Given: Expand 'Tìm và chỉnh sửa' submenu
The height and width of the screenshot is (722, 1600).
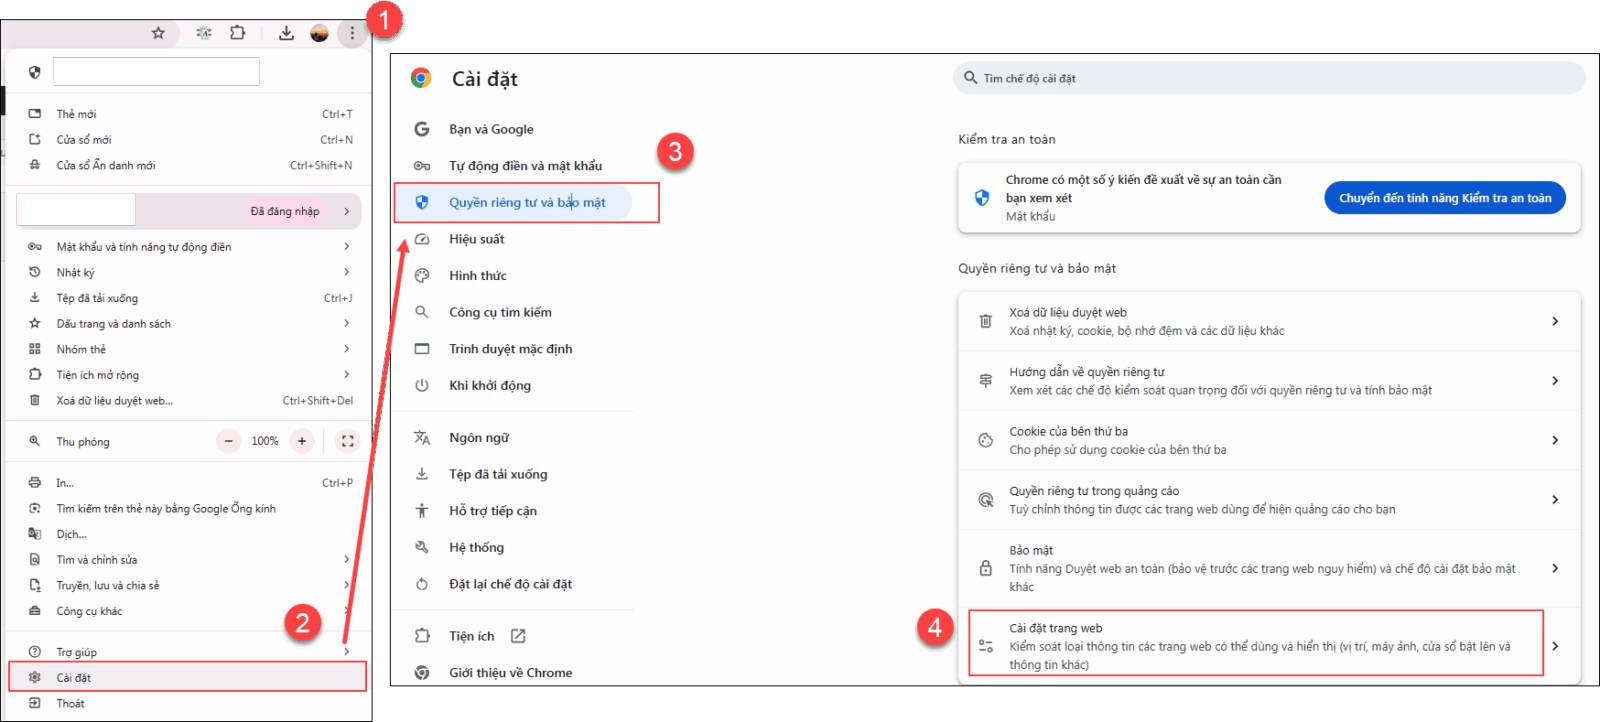Looking at the screenshot, I should (x=190, y=560).
